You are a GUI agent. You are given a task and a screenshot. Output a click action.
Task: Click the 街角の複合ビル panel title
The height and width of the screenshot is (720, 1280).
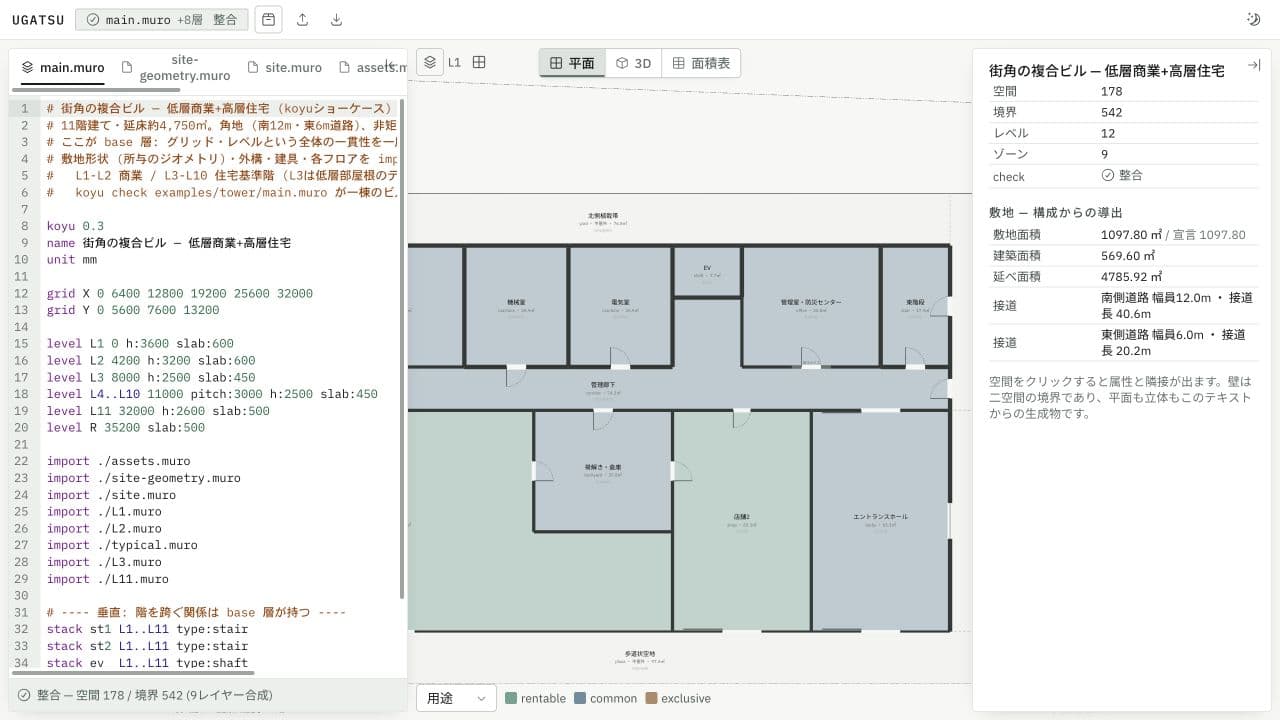coord(1107,71)
